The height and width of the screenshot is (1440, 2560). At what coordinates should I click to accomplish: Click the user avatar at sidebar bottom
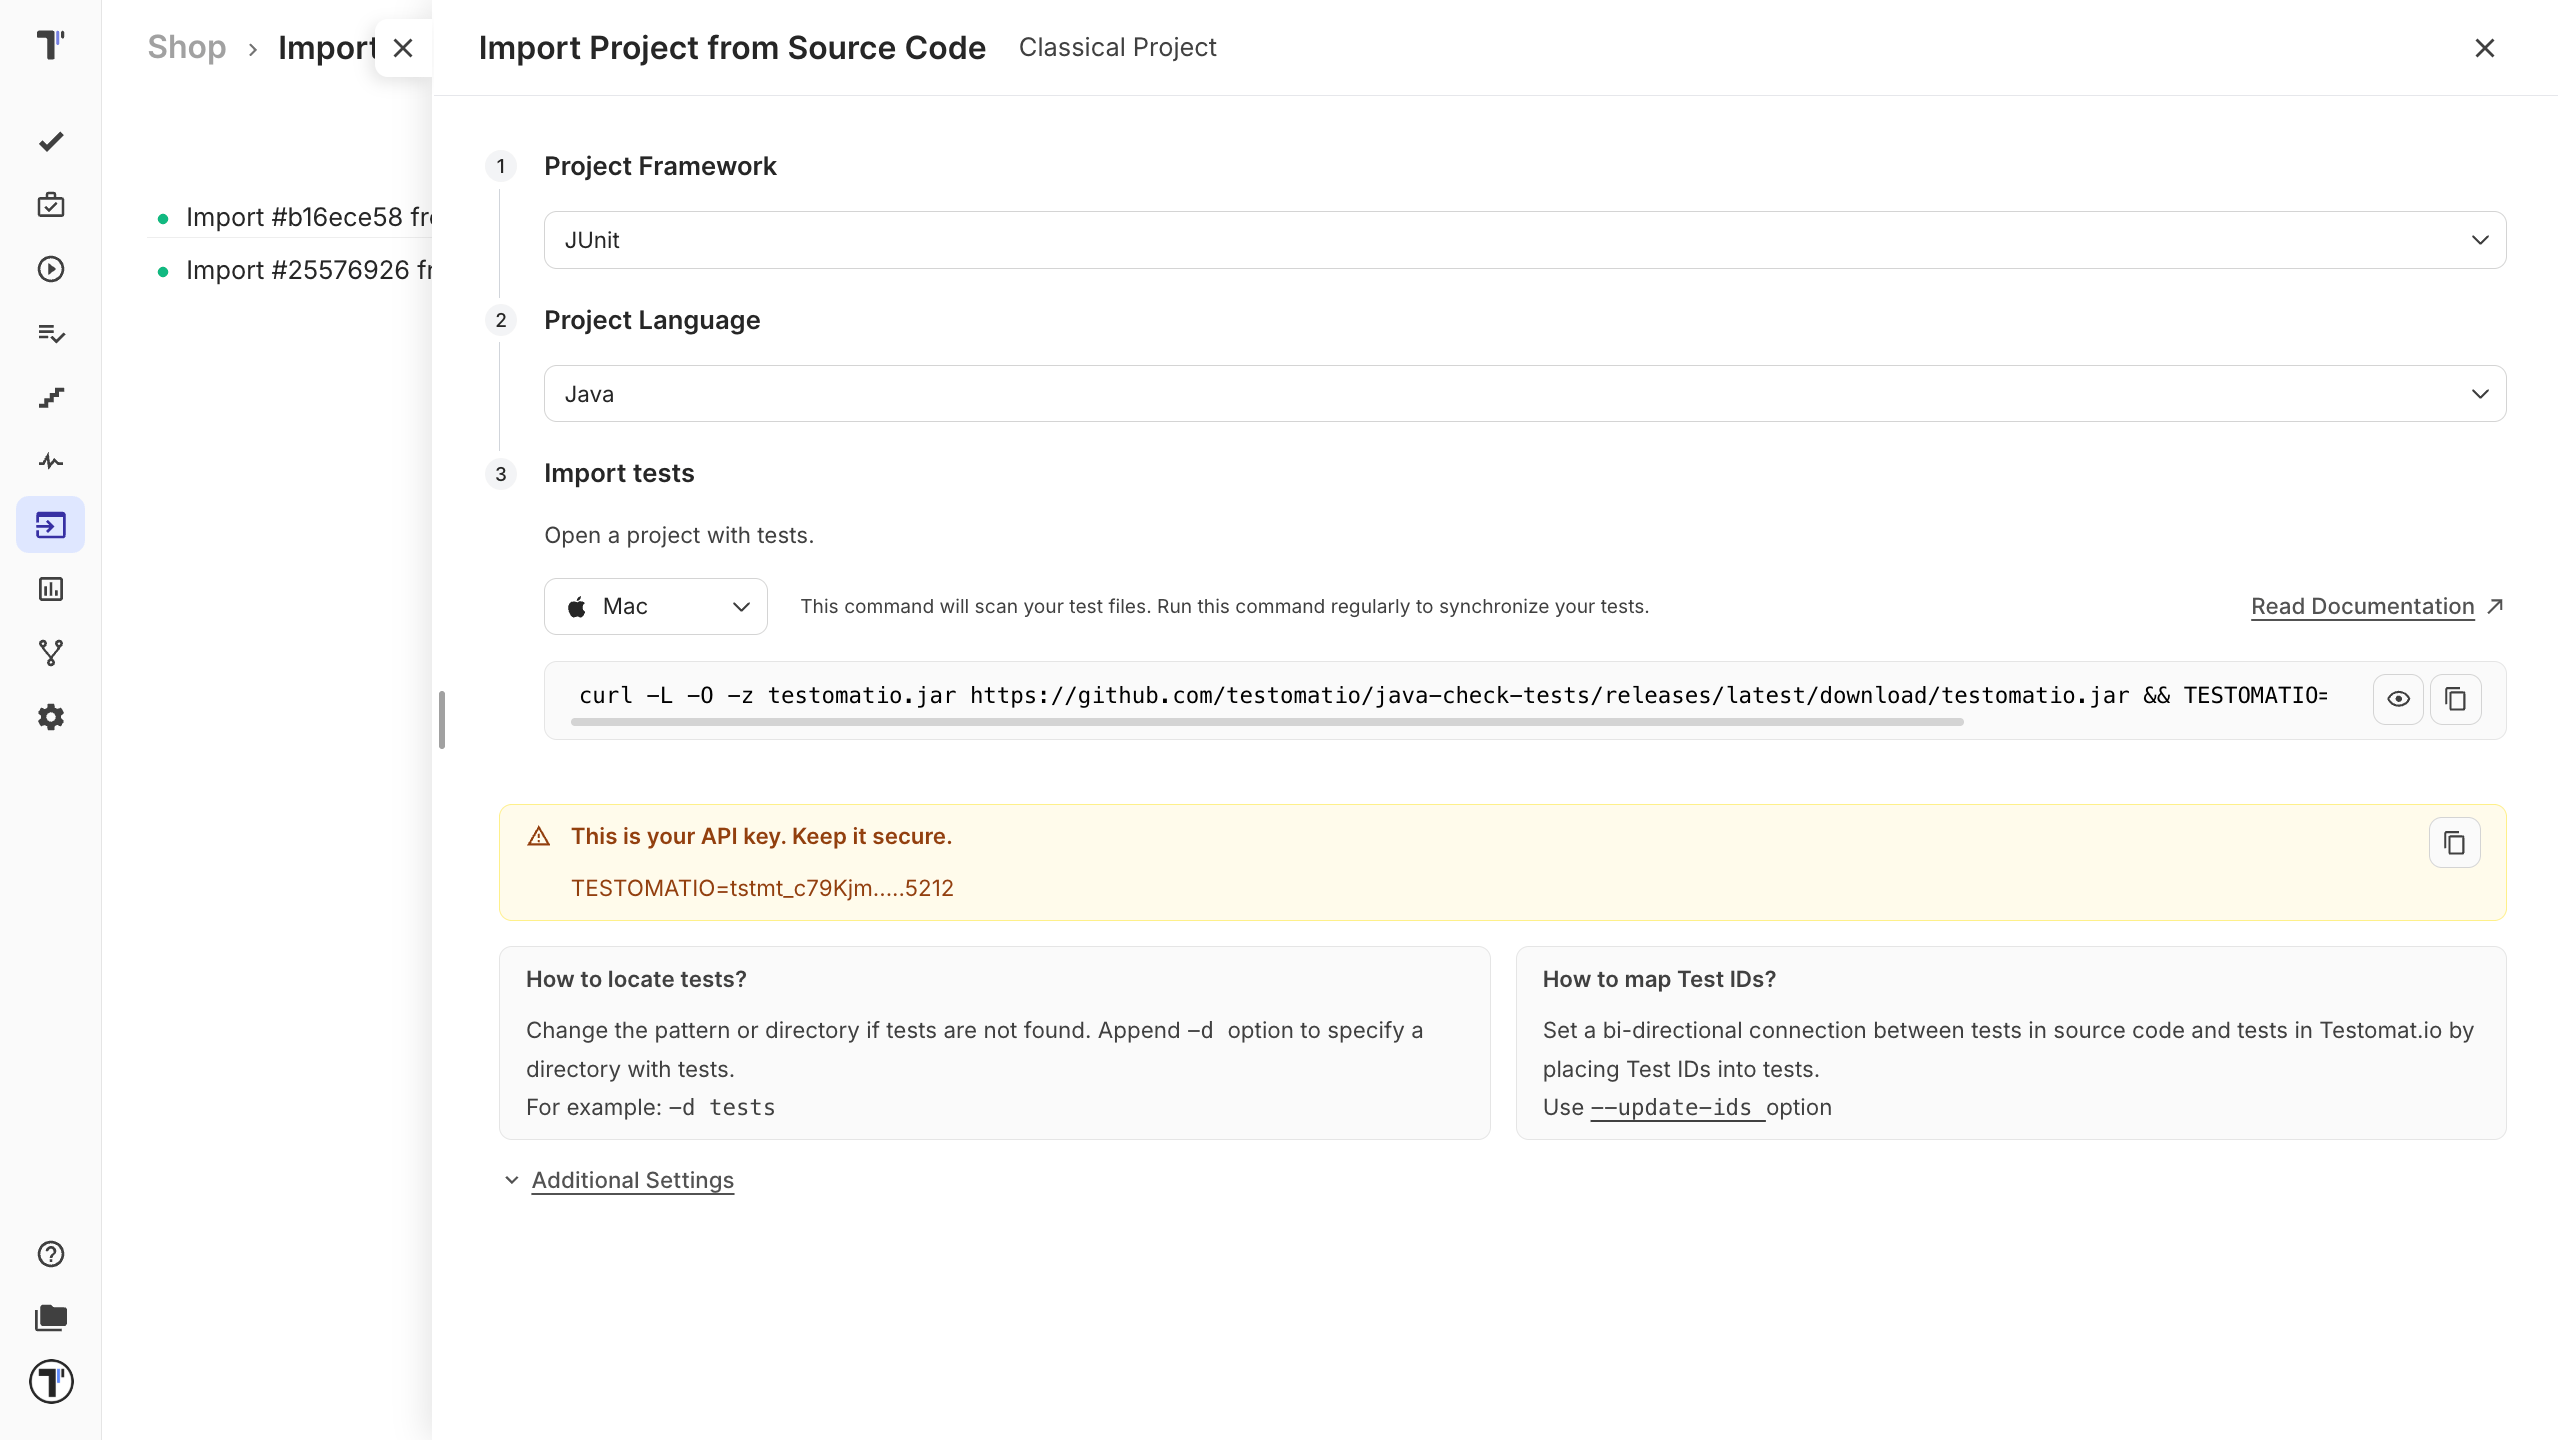click(x=51, y=1382)
